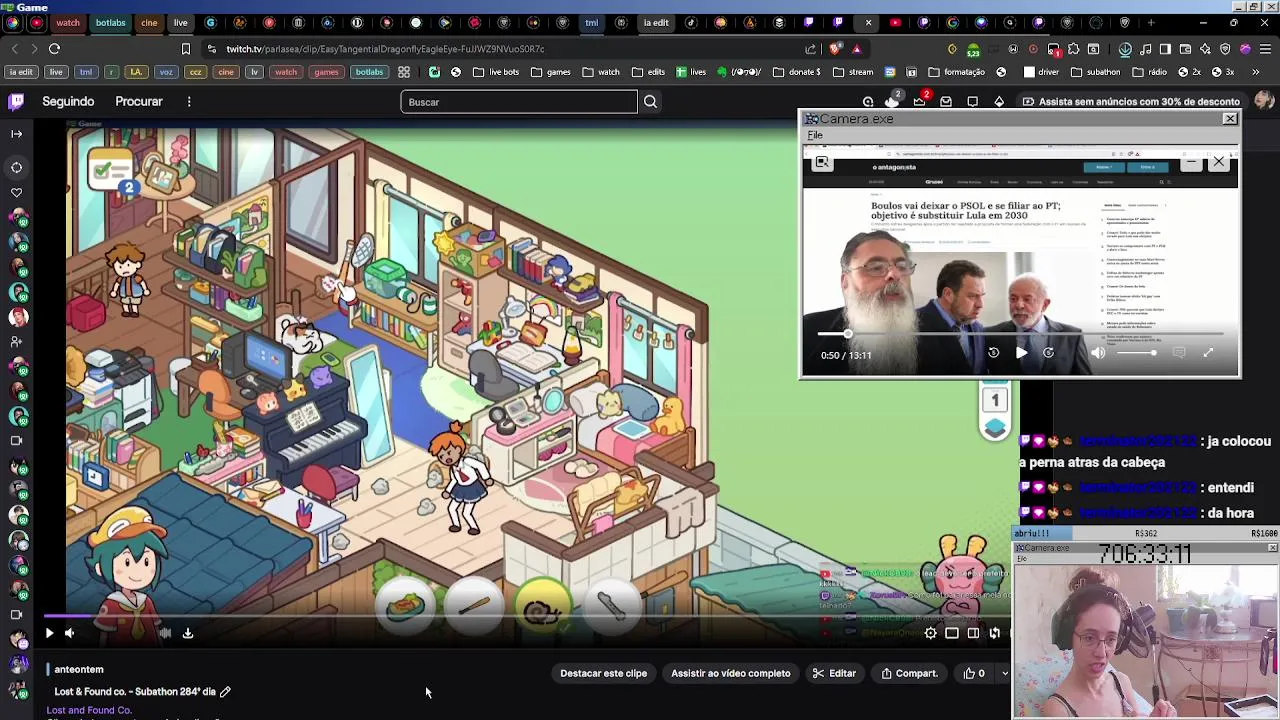Open the Procurar browse tab
Screen dimensions: 1280x720
pyautogui.click(x=139, y=101)
